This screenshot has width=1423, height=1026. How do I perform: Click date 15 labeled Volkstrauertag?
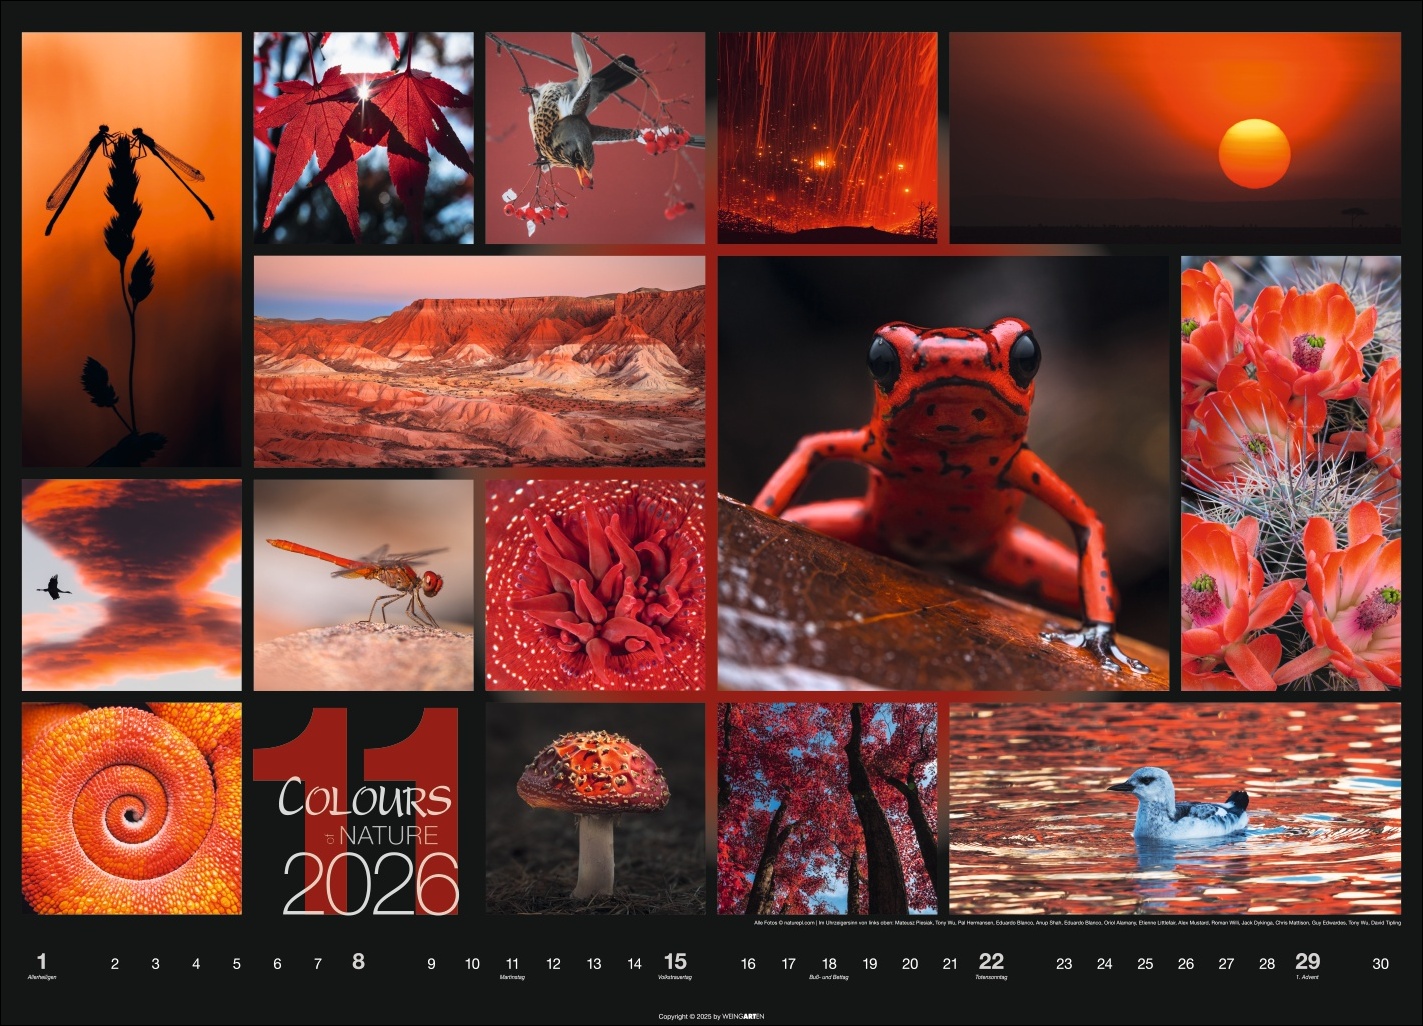(x=675, y=963)
